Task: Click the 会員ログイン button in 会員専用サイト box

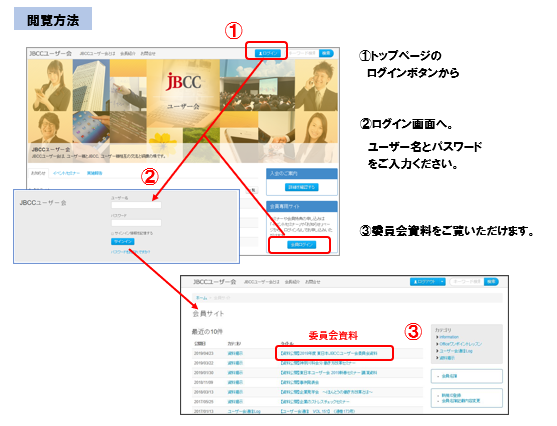Action: (301, 245)
